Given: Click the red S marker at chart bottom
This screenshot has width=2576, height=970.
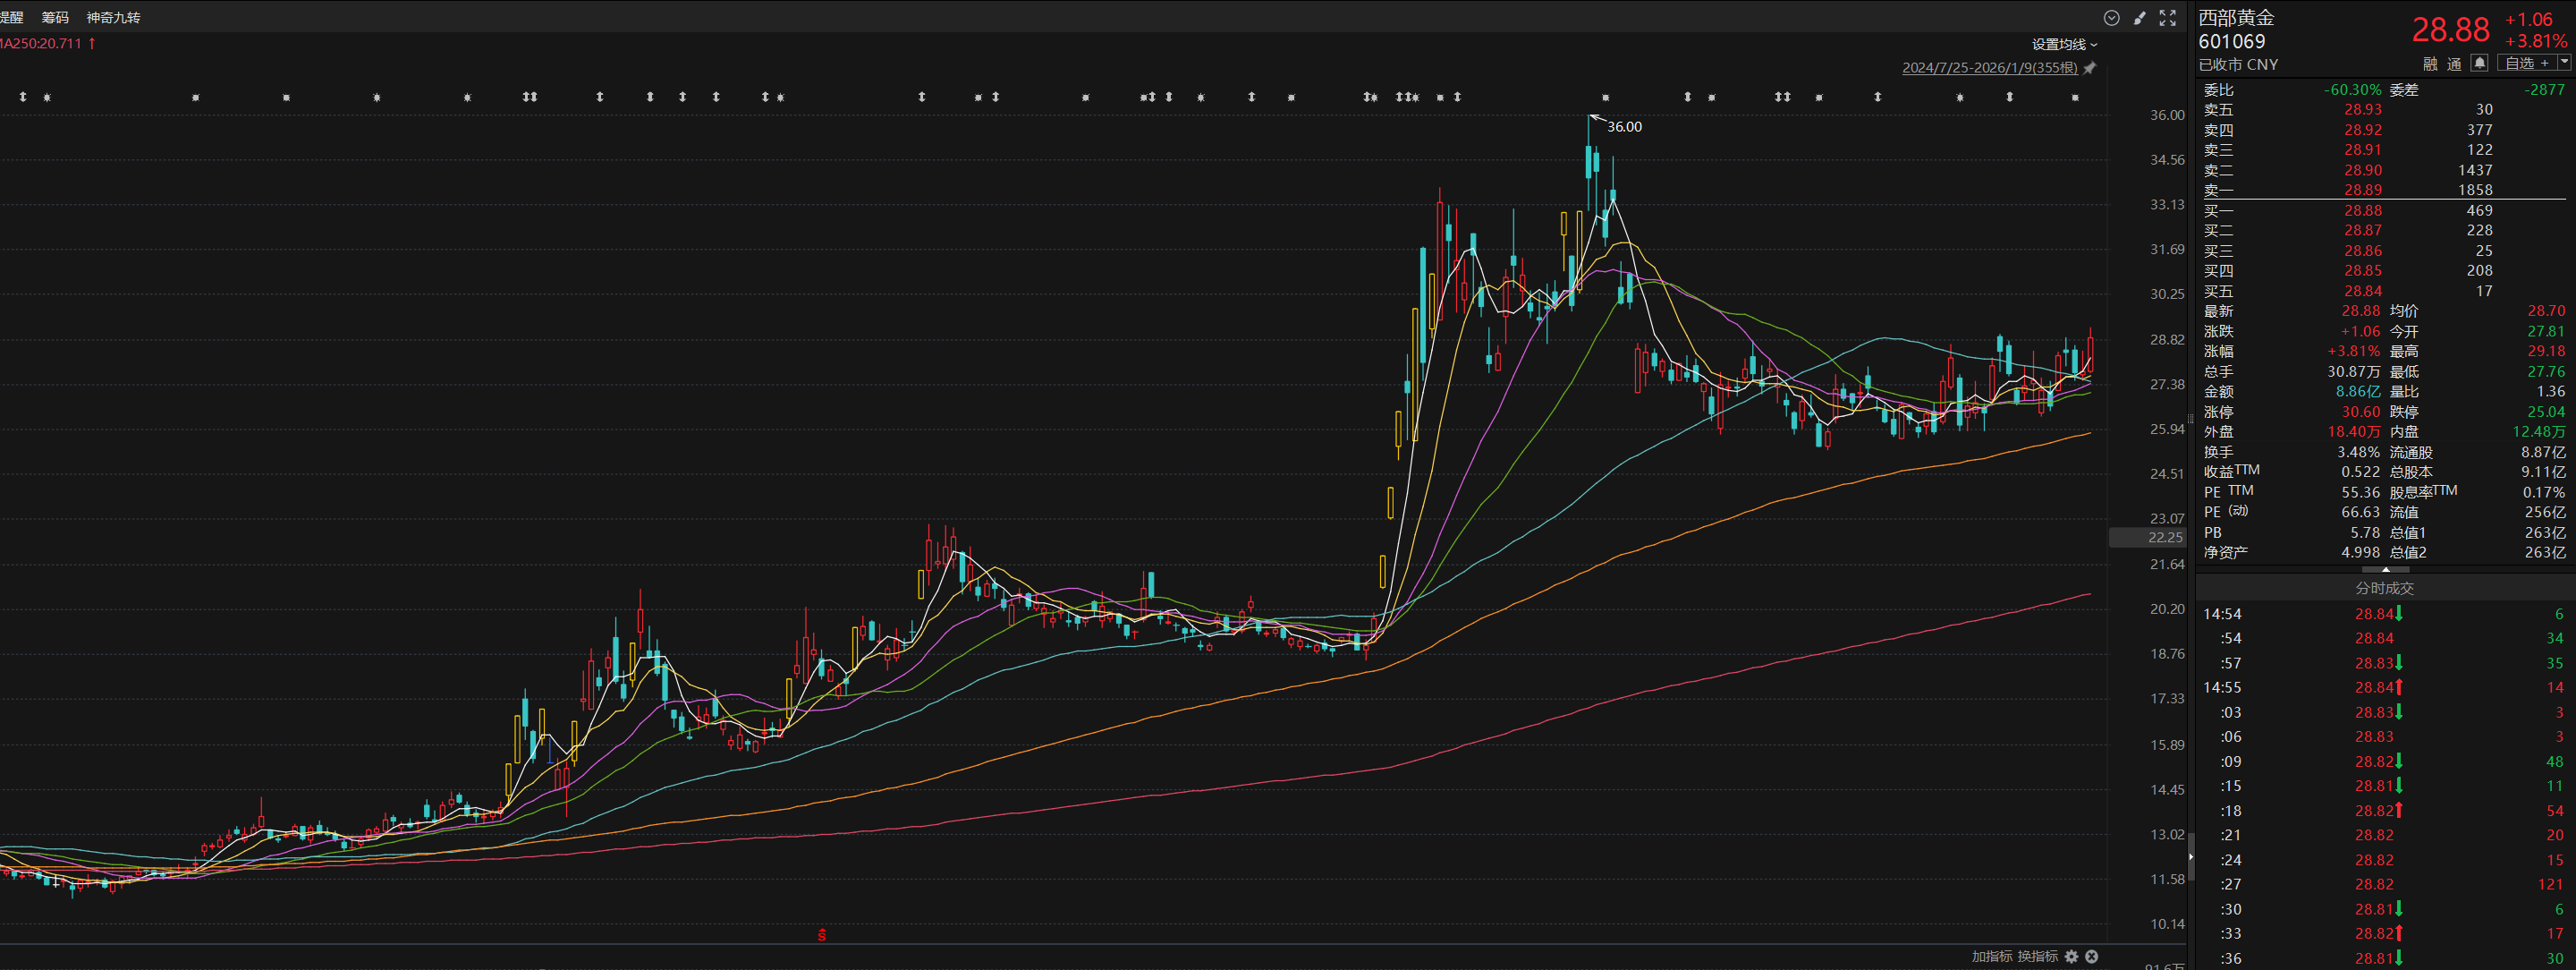Looking at the screenshot, I should coord(822,935).
